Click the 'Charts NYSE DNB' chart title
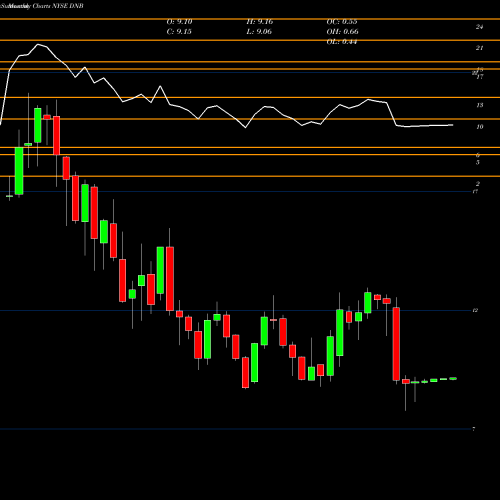The height and width of the screenshot is (500, 500). 58,6
